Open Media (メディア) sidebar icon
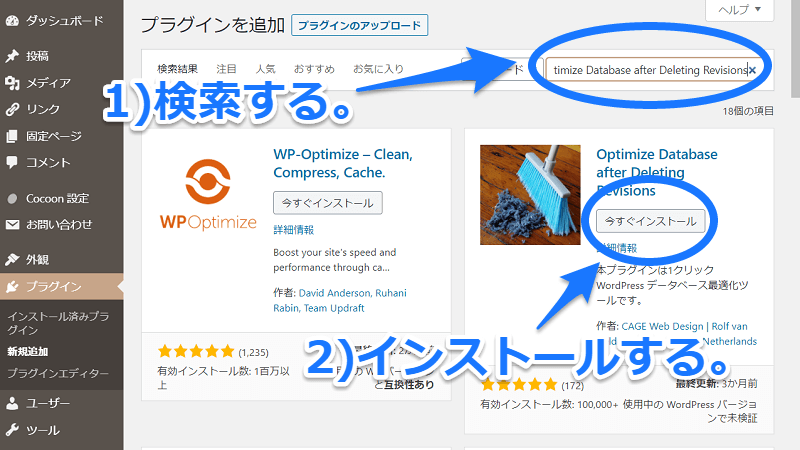 (12, 83)
